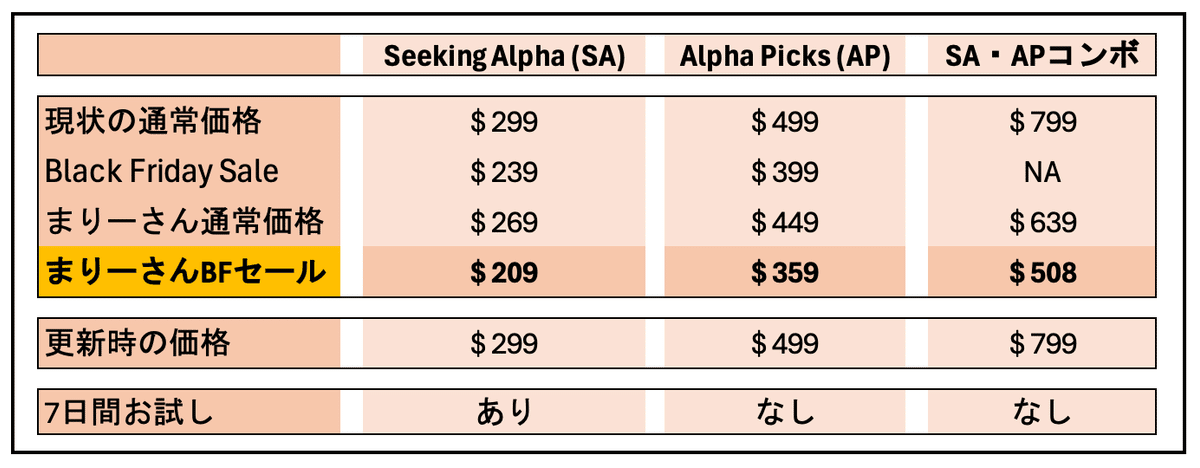Select the highlighted まりーさんBFセール label

pos(185,272)
